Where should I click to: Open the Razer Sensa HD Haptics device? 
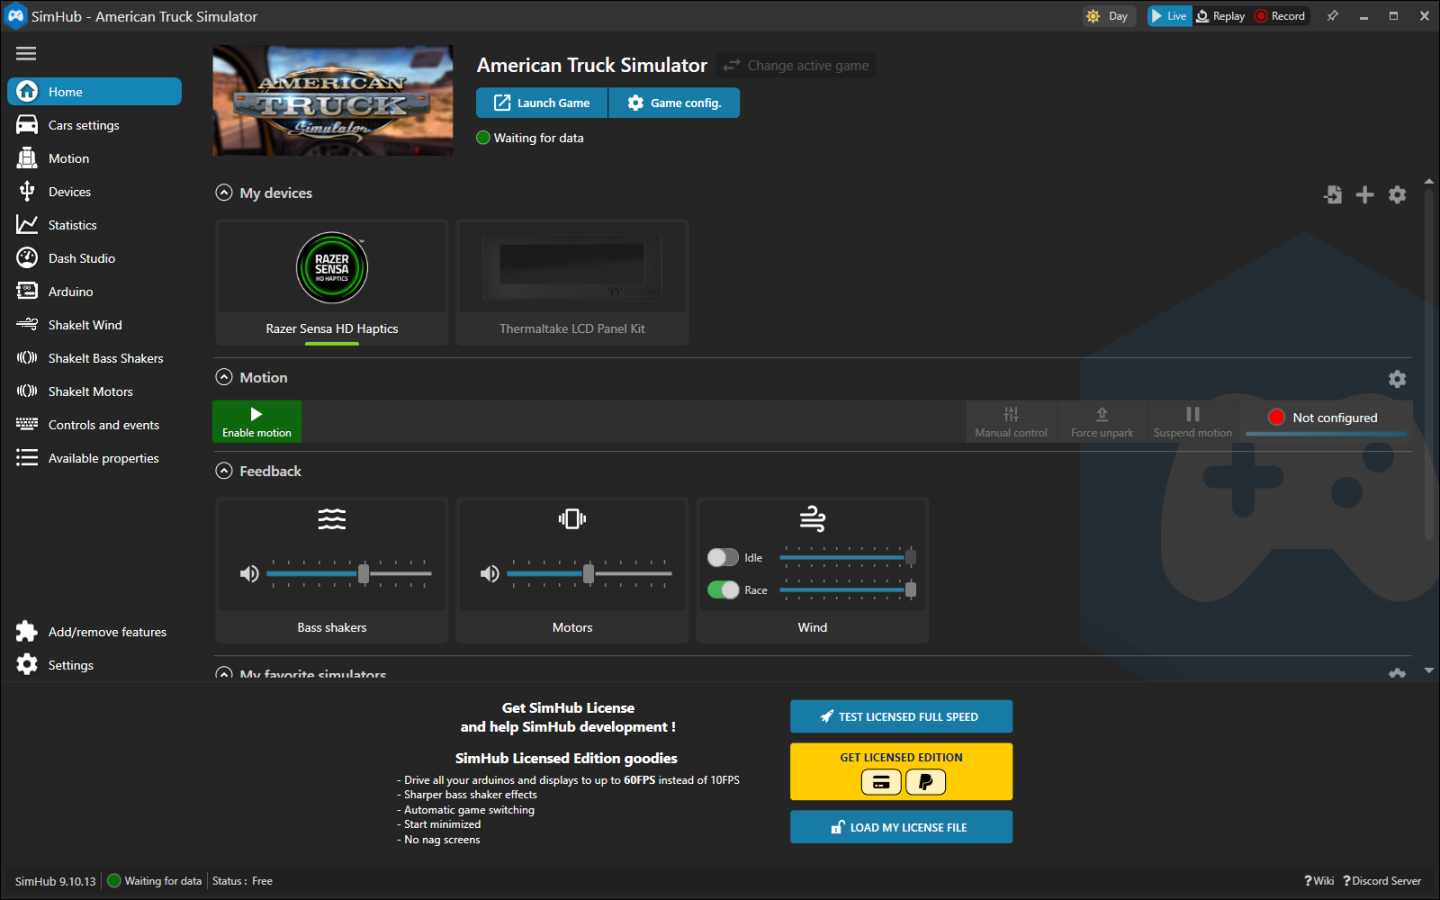coord(332,283)
